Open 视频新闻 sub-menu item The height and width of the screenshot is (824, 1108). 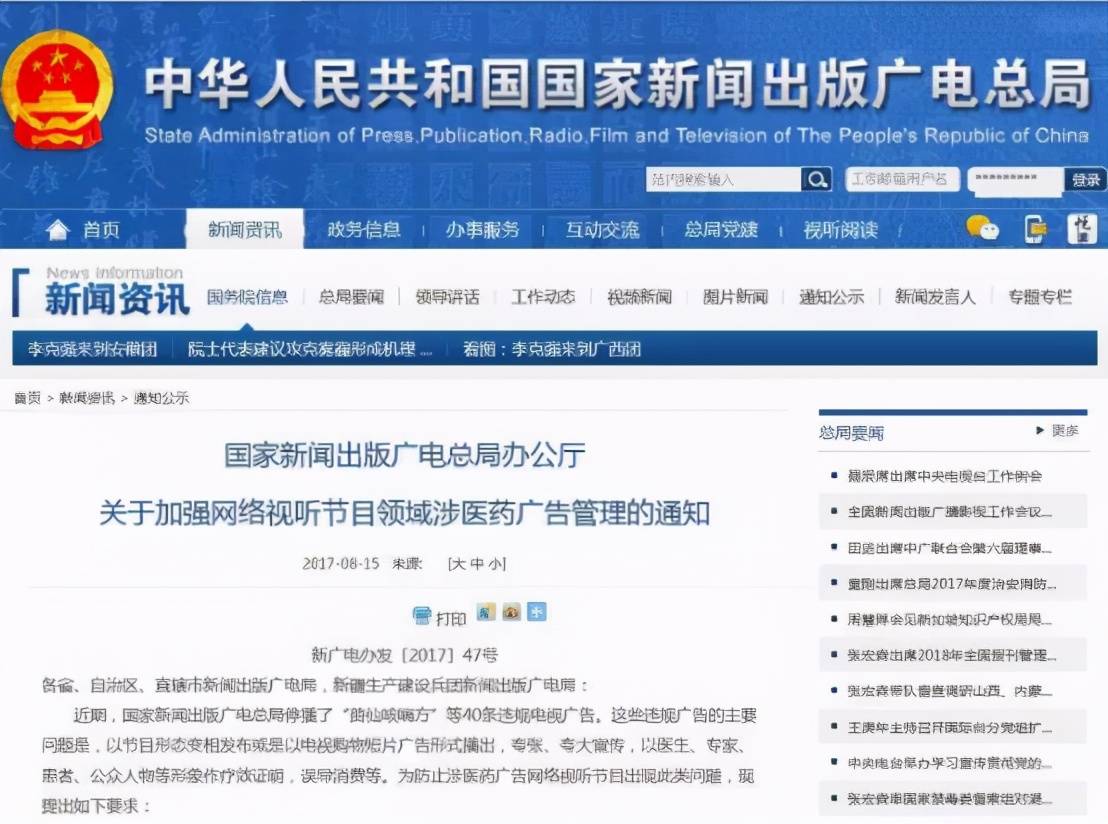point(640,297)
